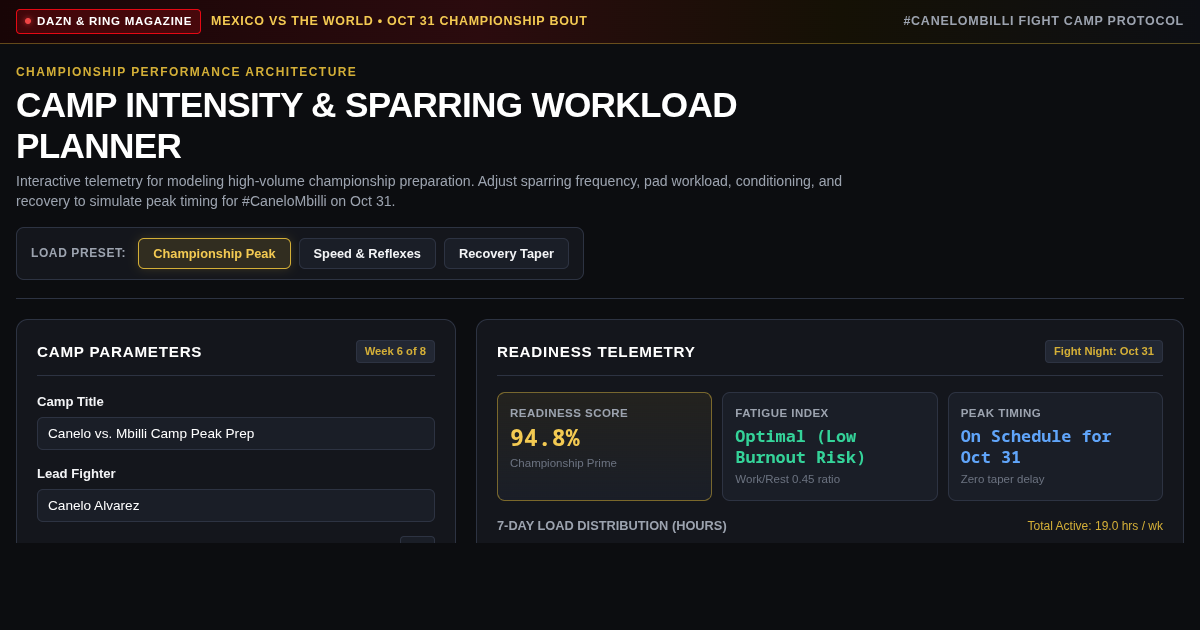Click the 94.8% readiness value
Screen dimensions: 1200x630
tap(545, 438)
